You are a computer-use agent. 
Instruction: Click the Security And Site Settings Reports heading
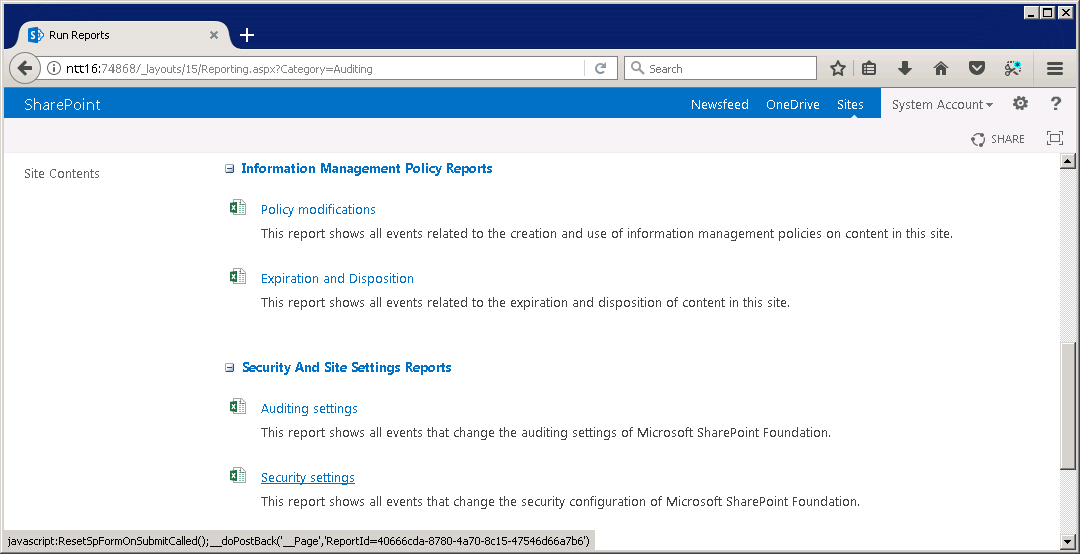click(x=346, y=368)
